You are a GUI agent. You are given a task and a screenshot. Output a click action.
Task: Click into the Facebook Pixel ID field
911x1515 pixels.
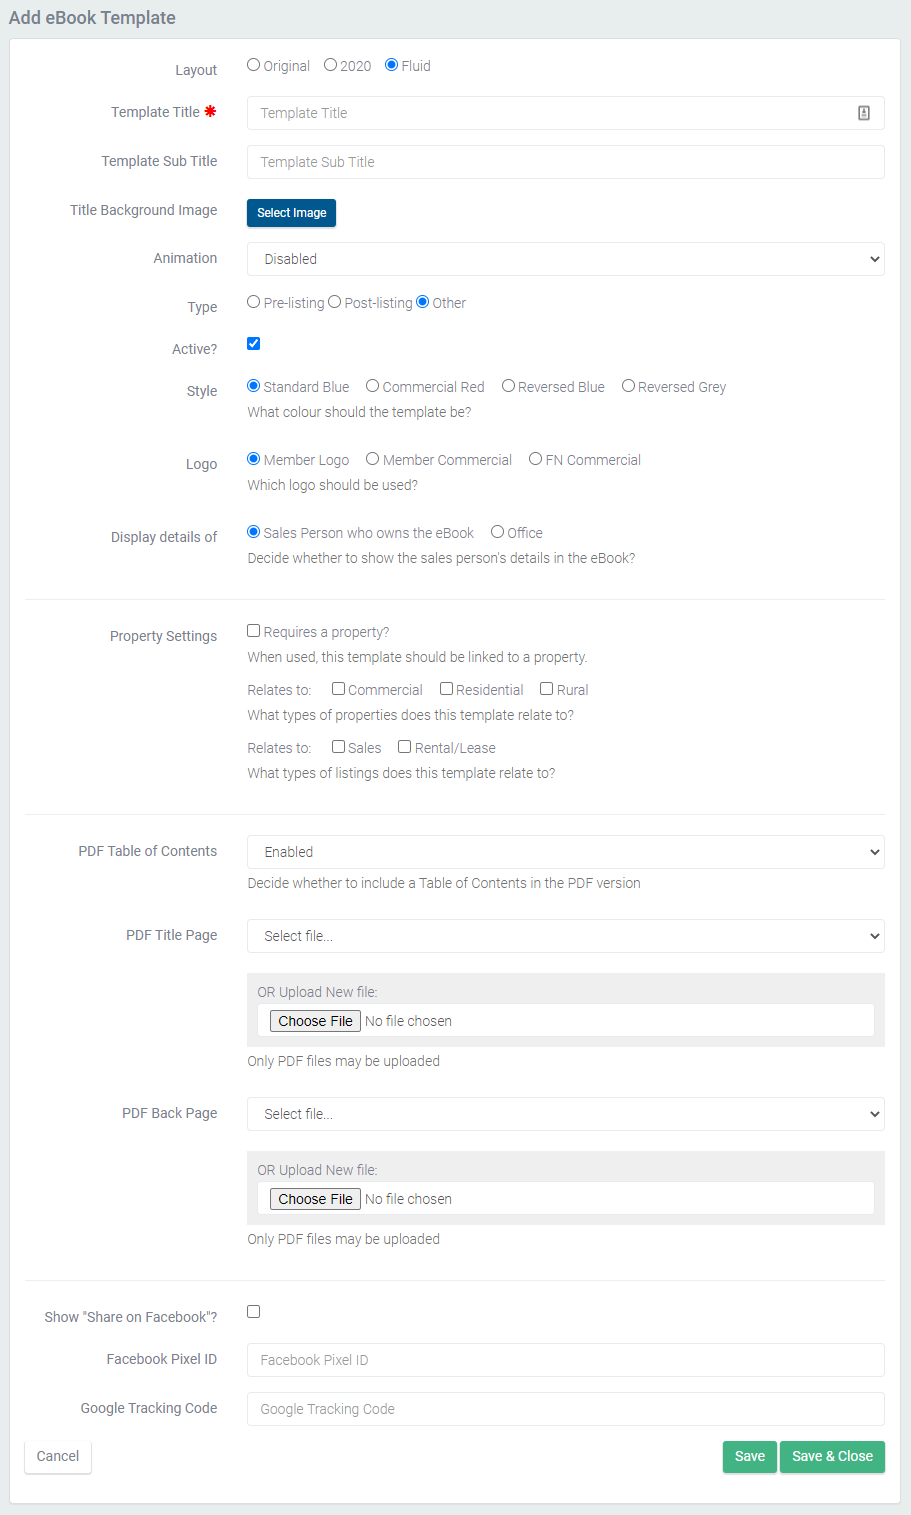565,1360
